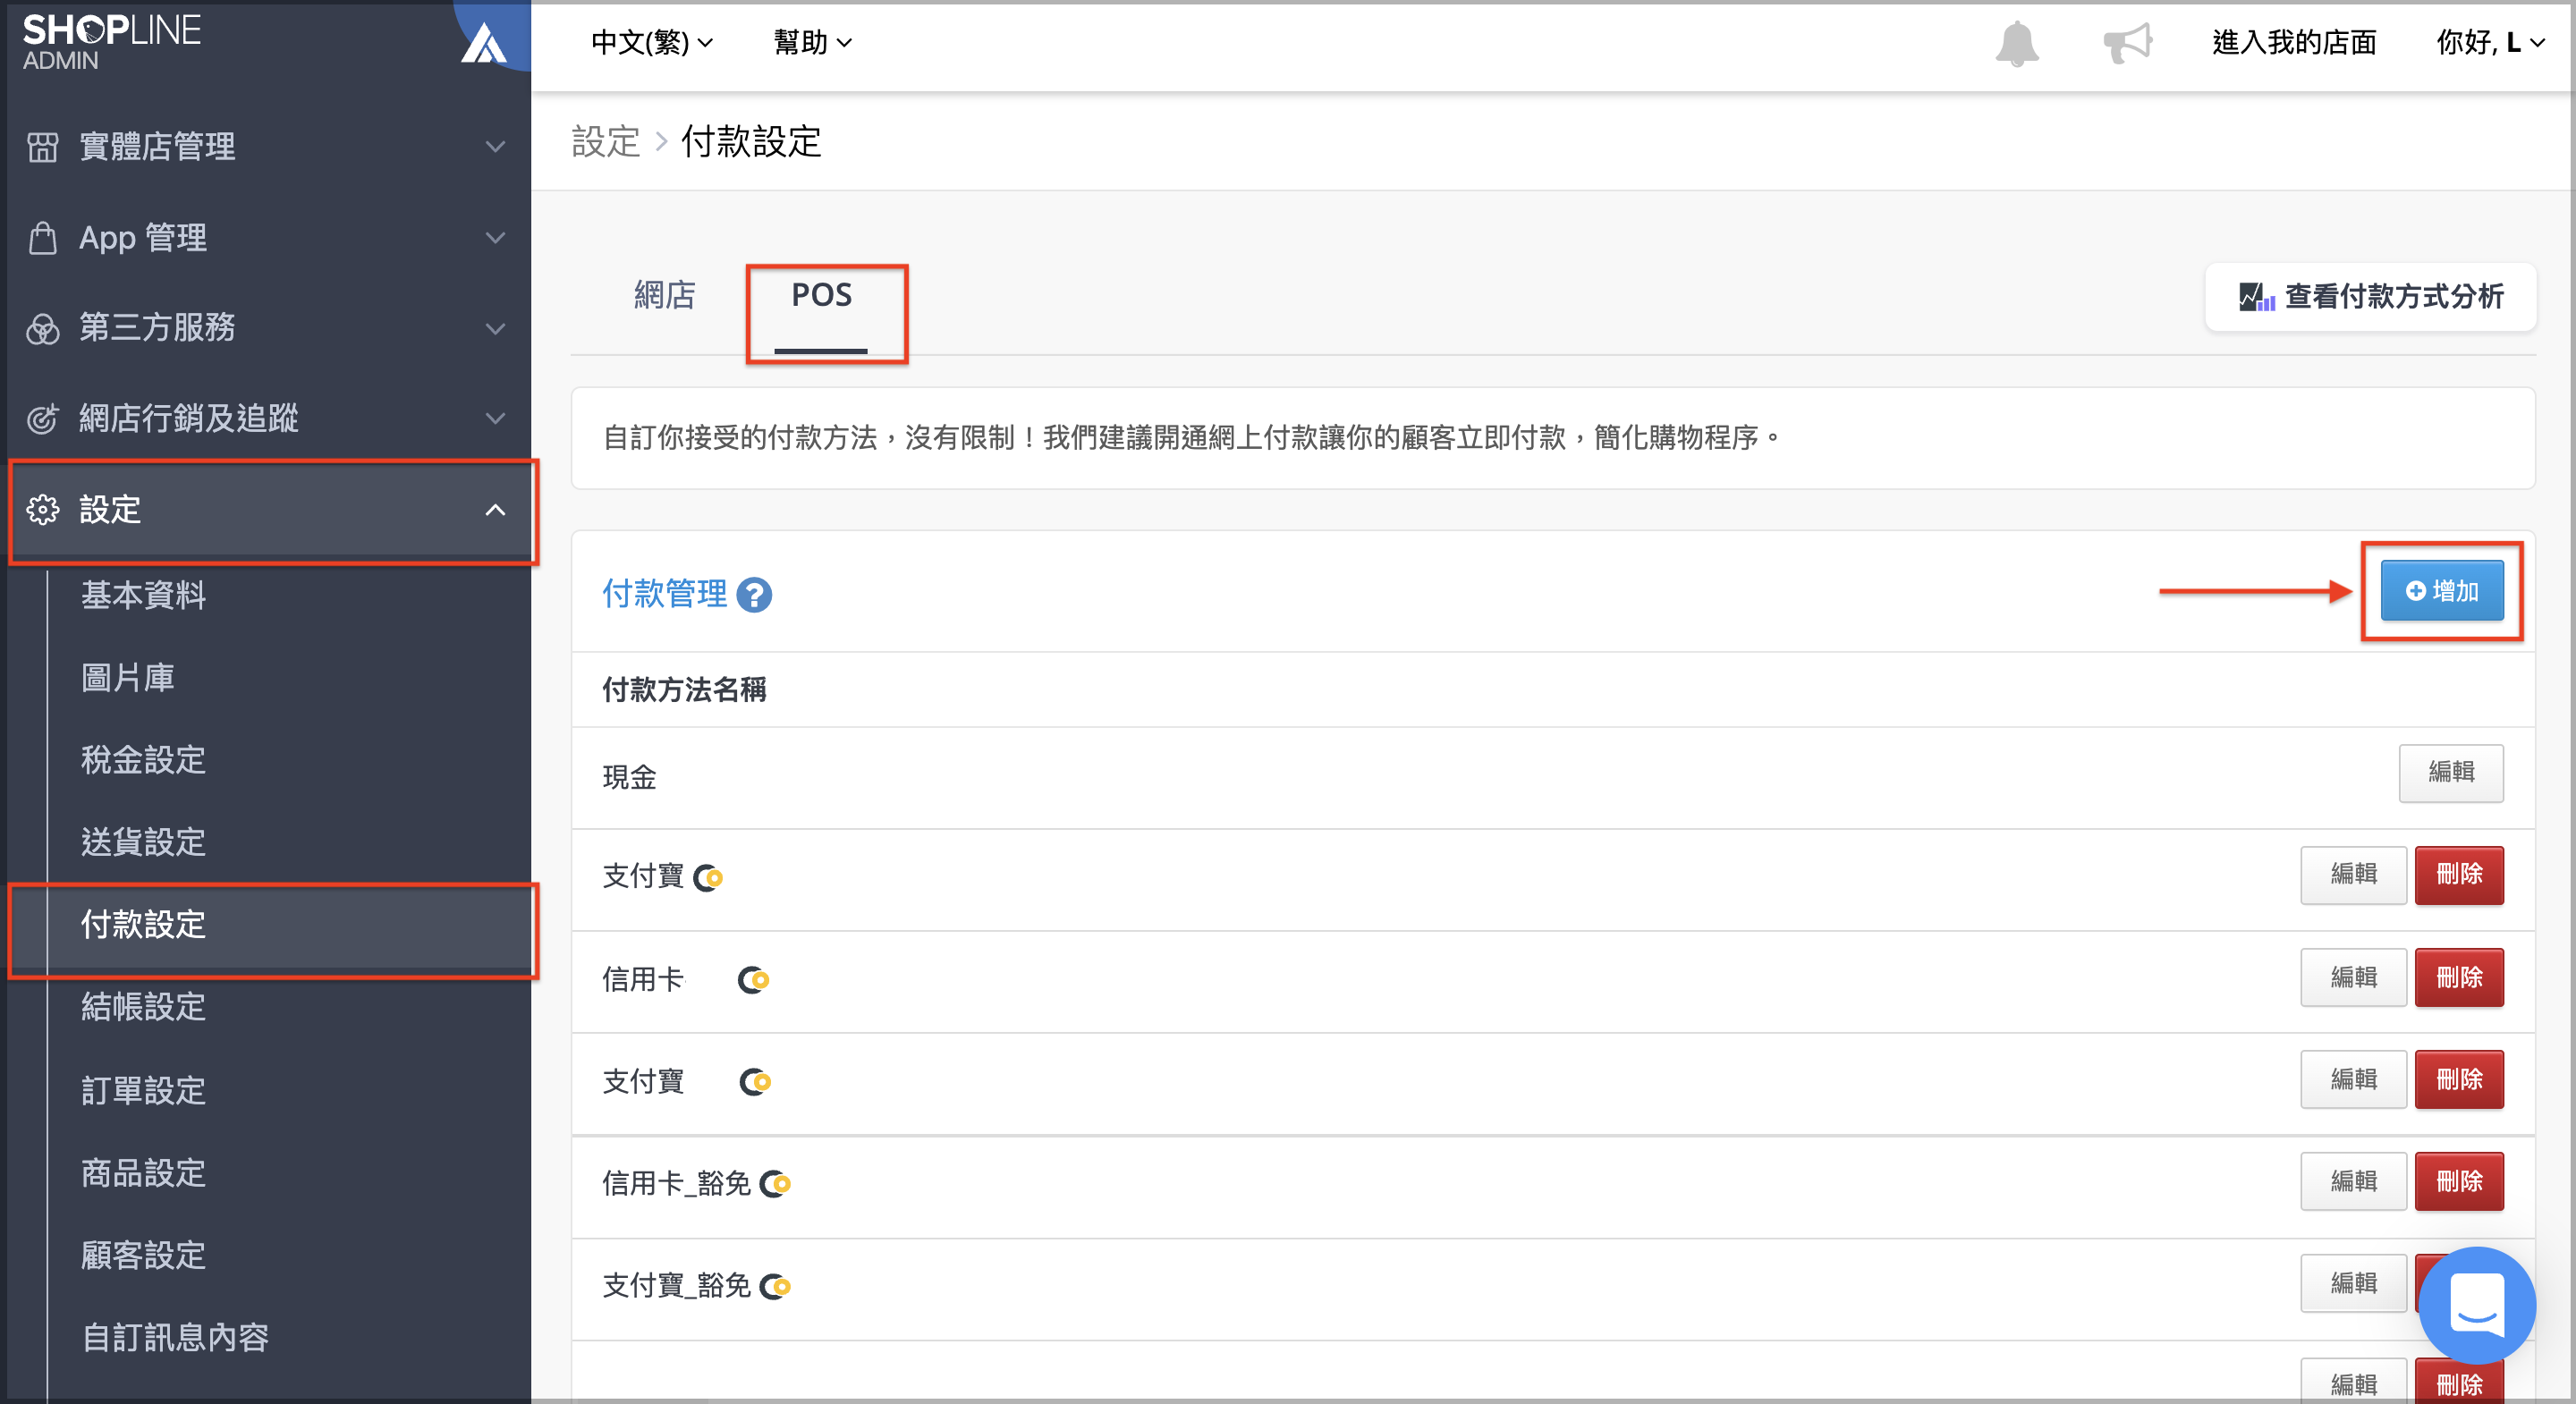Click the 信用卡_豁免 row name
Screen dimensions: 2576x1404
[676, 1184]
